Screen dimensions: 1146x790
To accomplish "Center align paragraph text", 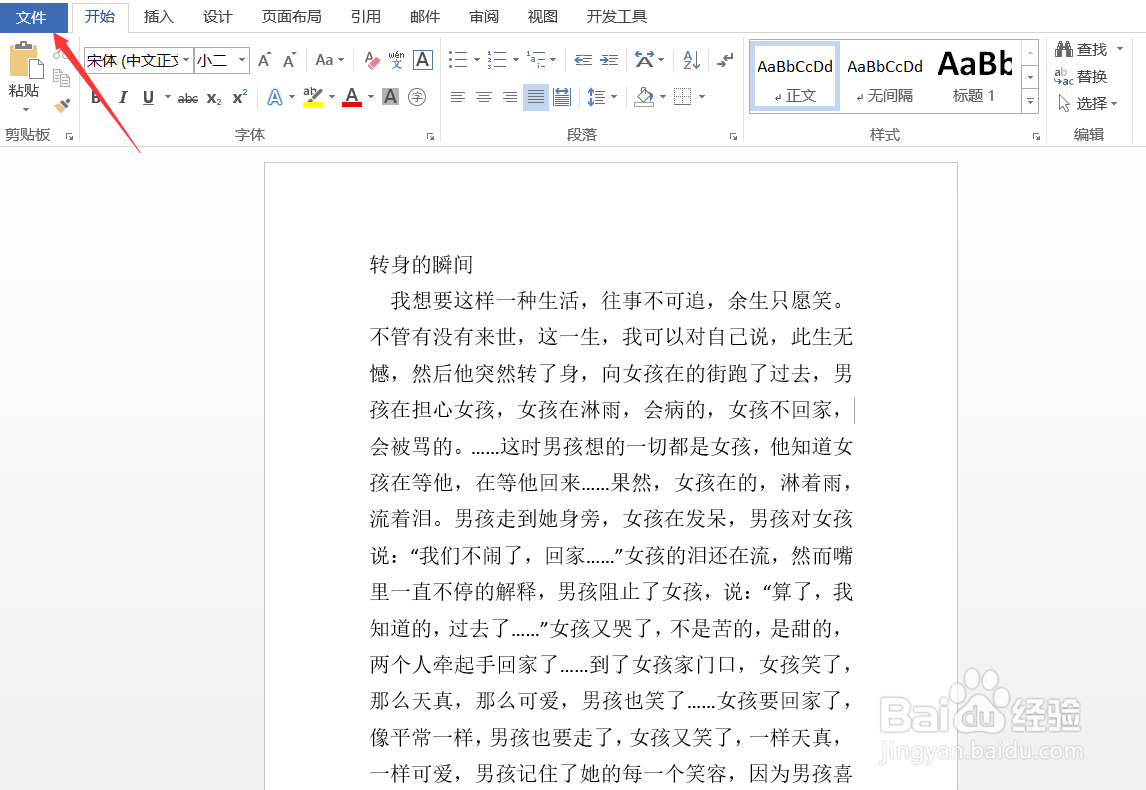I will (484, 96).
